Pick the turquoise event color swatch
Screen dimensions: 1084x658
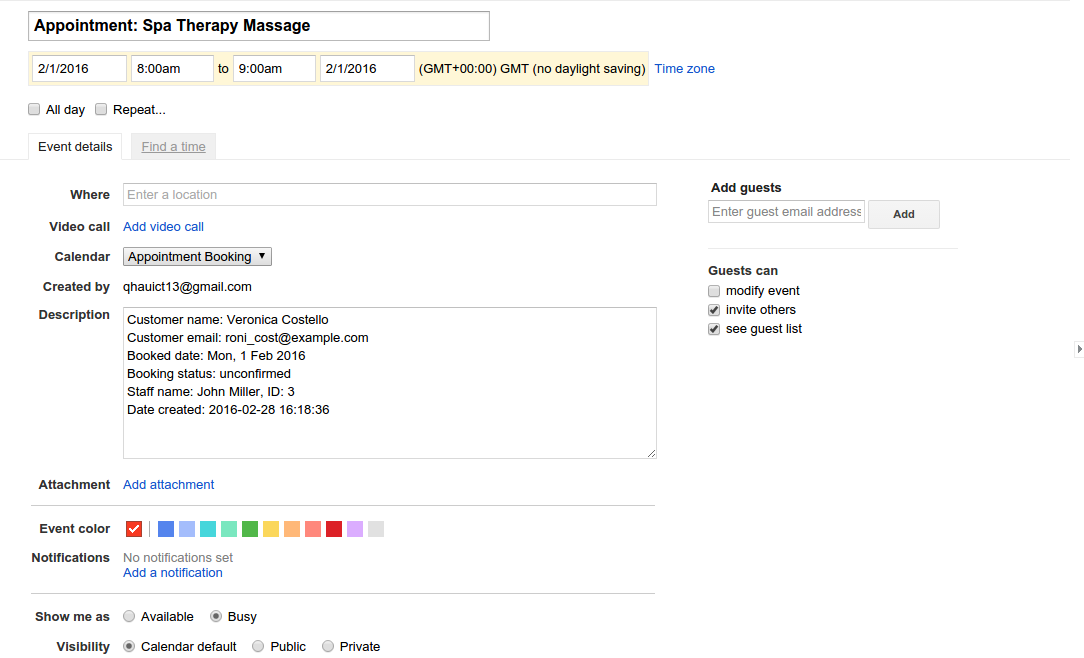click(x=208, y=529)
